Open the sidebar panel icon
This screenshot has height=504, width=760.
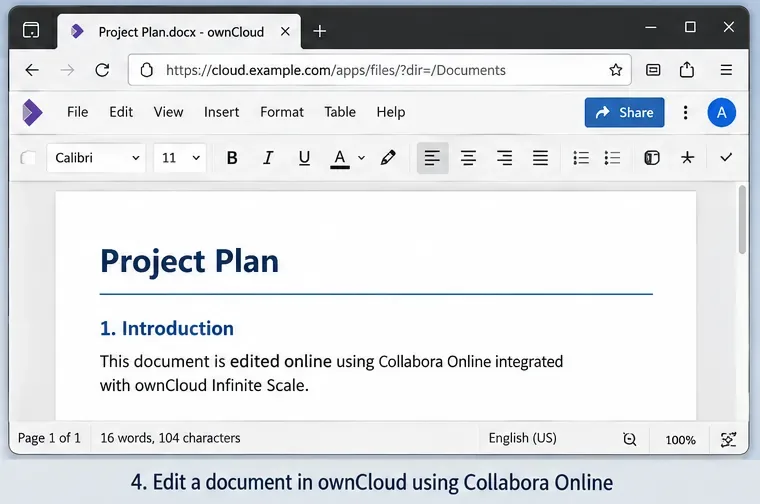click(x=652, y=158)
